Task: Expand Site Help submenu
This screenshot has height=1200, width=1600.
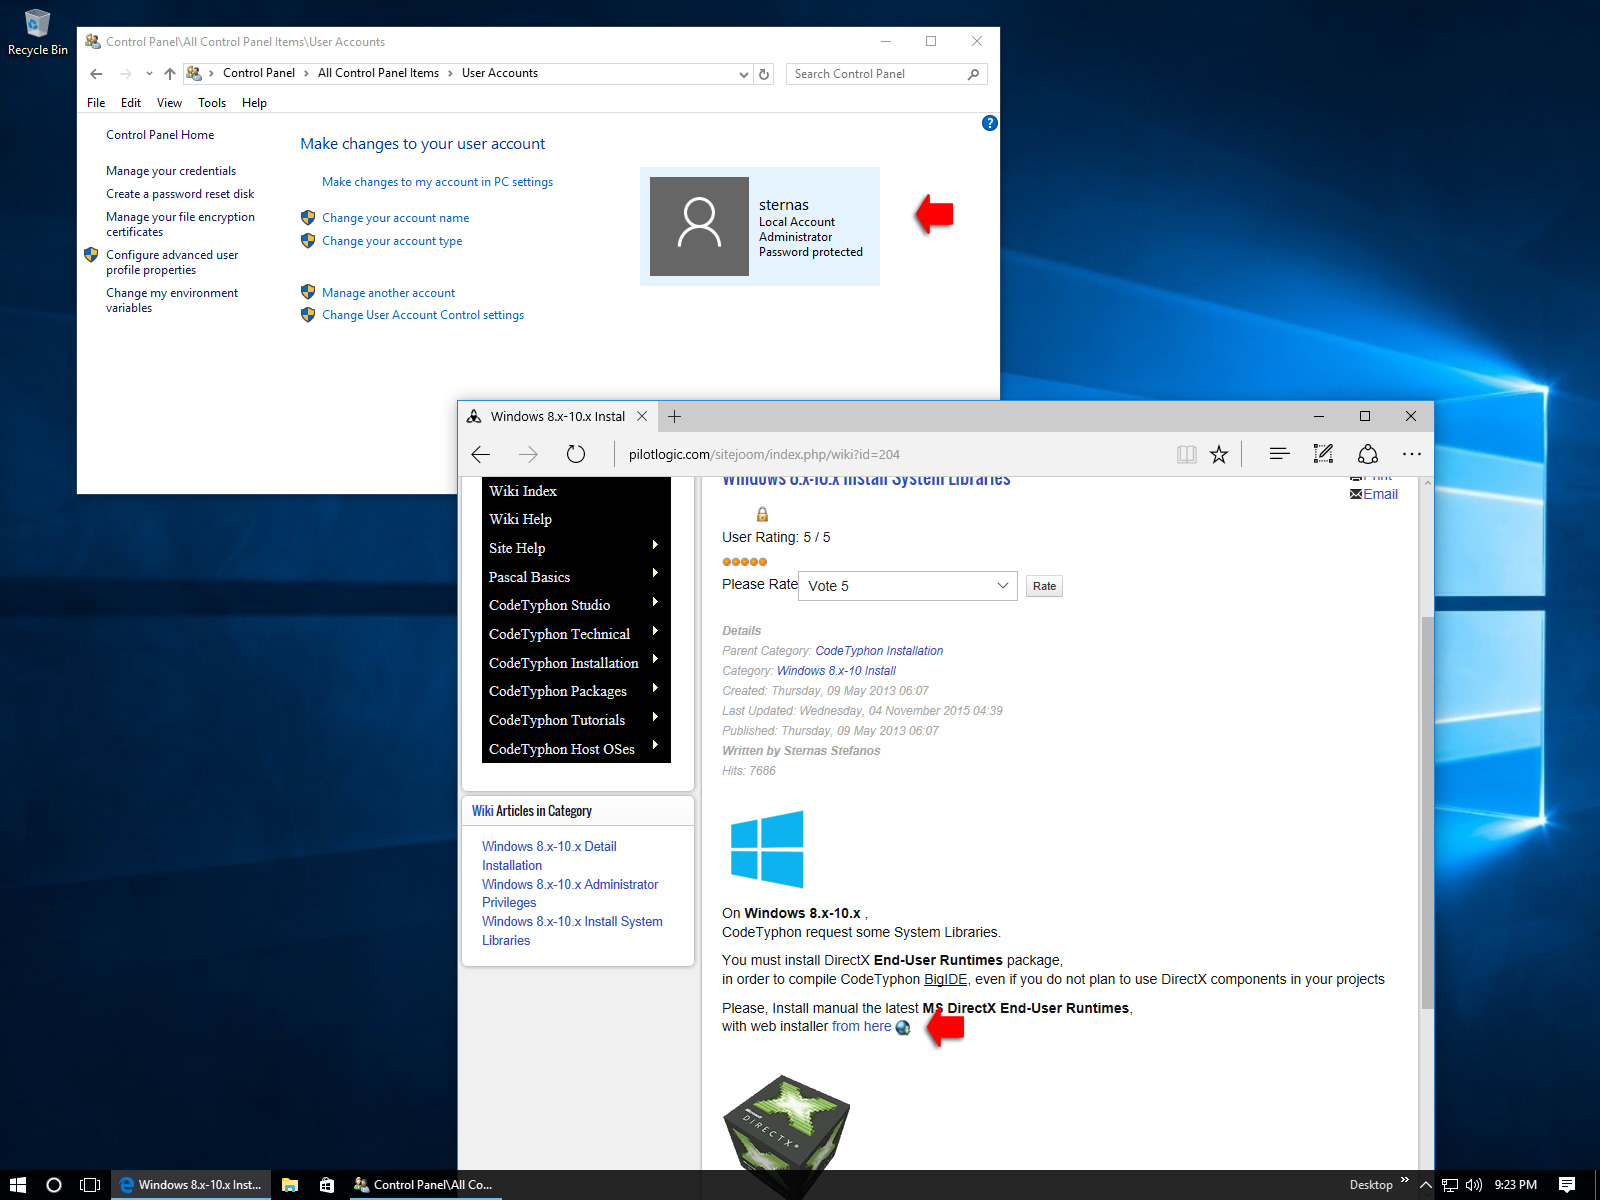Action: pyautogui.click(x=655, y=545)
